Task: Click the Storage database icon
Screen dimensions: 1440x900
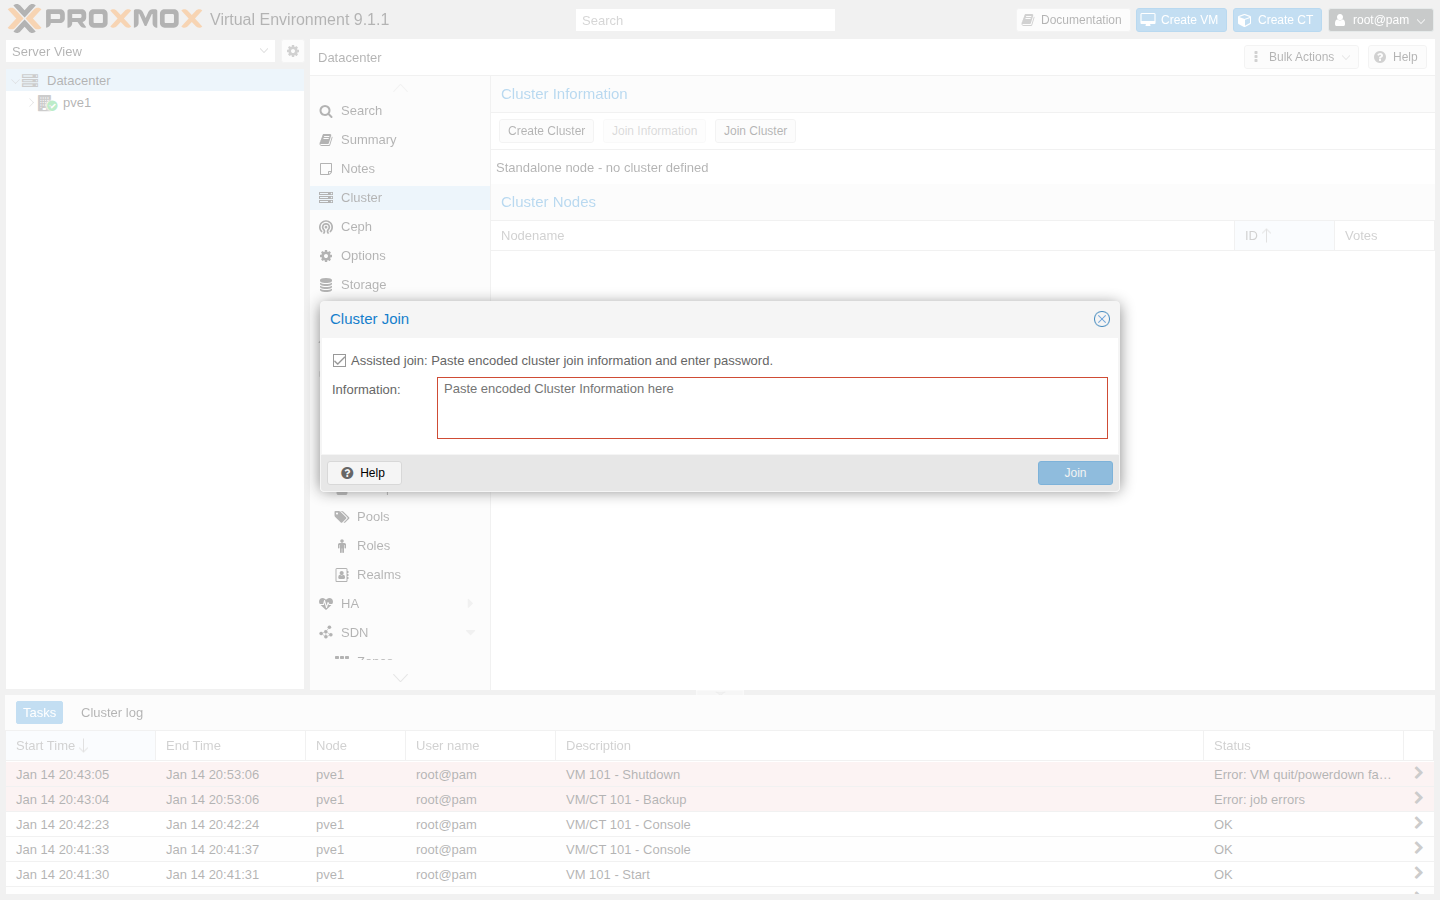Action: coord(326,285)
